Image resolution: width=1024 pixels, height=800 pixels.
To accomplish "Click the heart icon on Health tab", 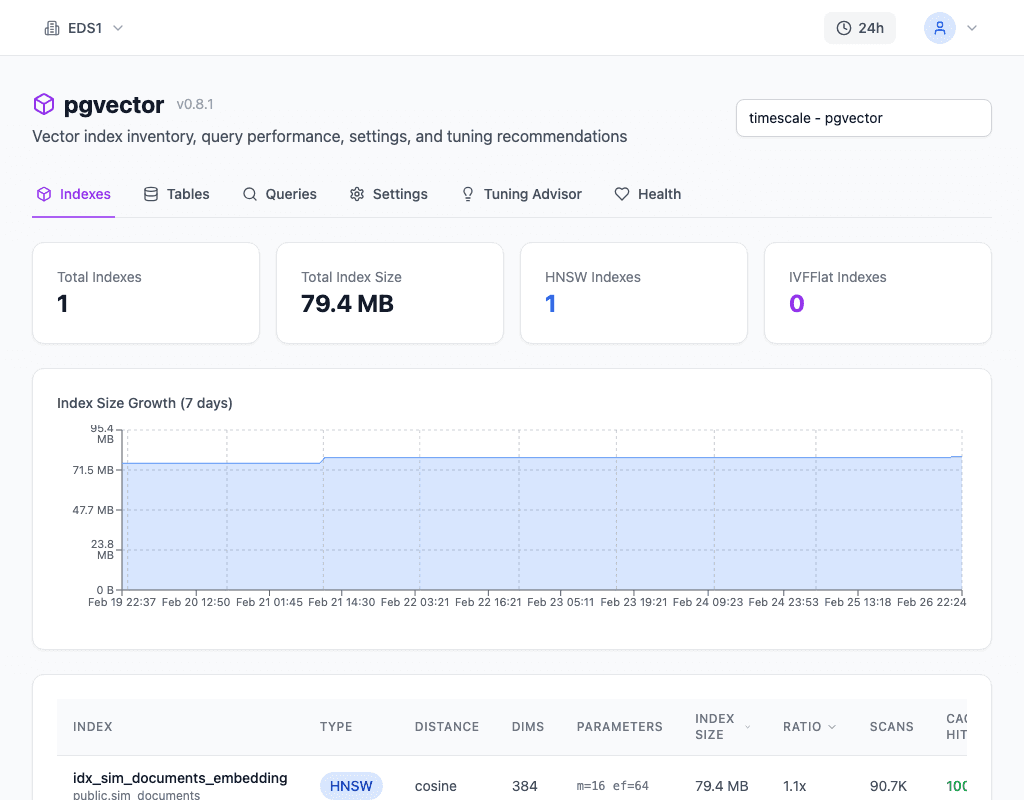I will 622,194.
